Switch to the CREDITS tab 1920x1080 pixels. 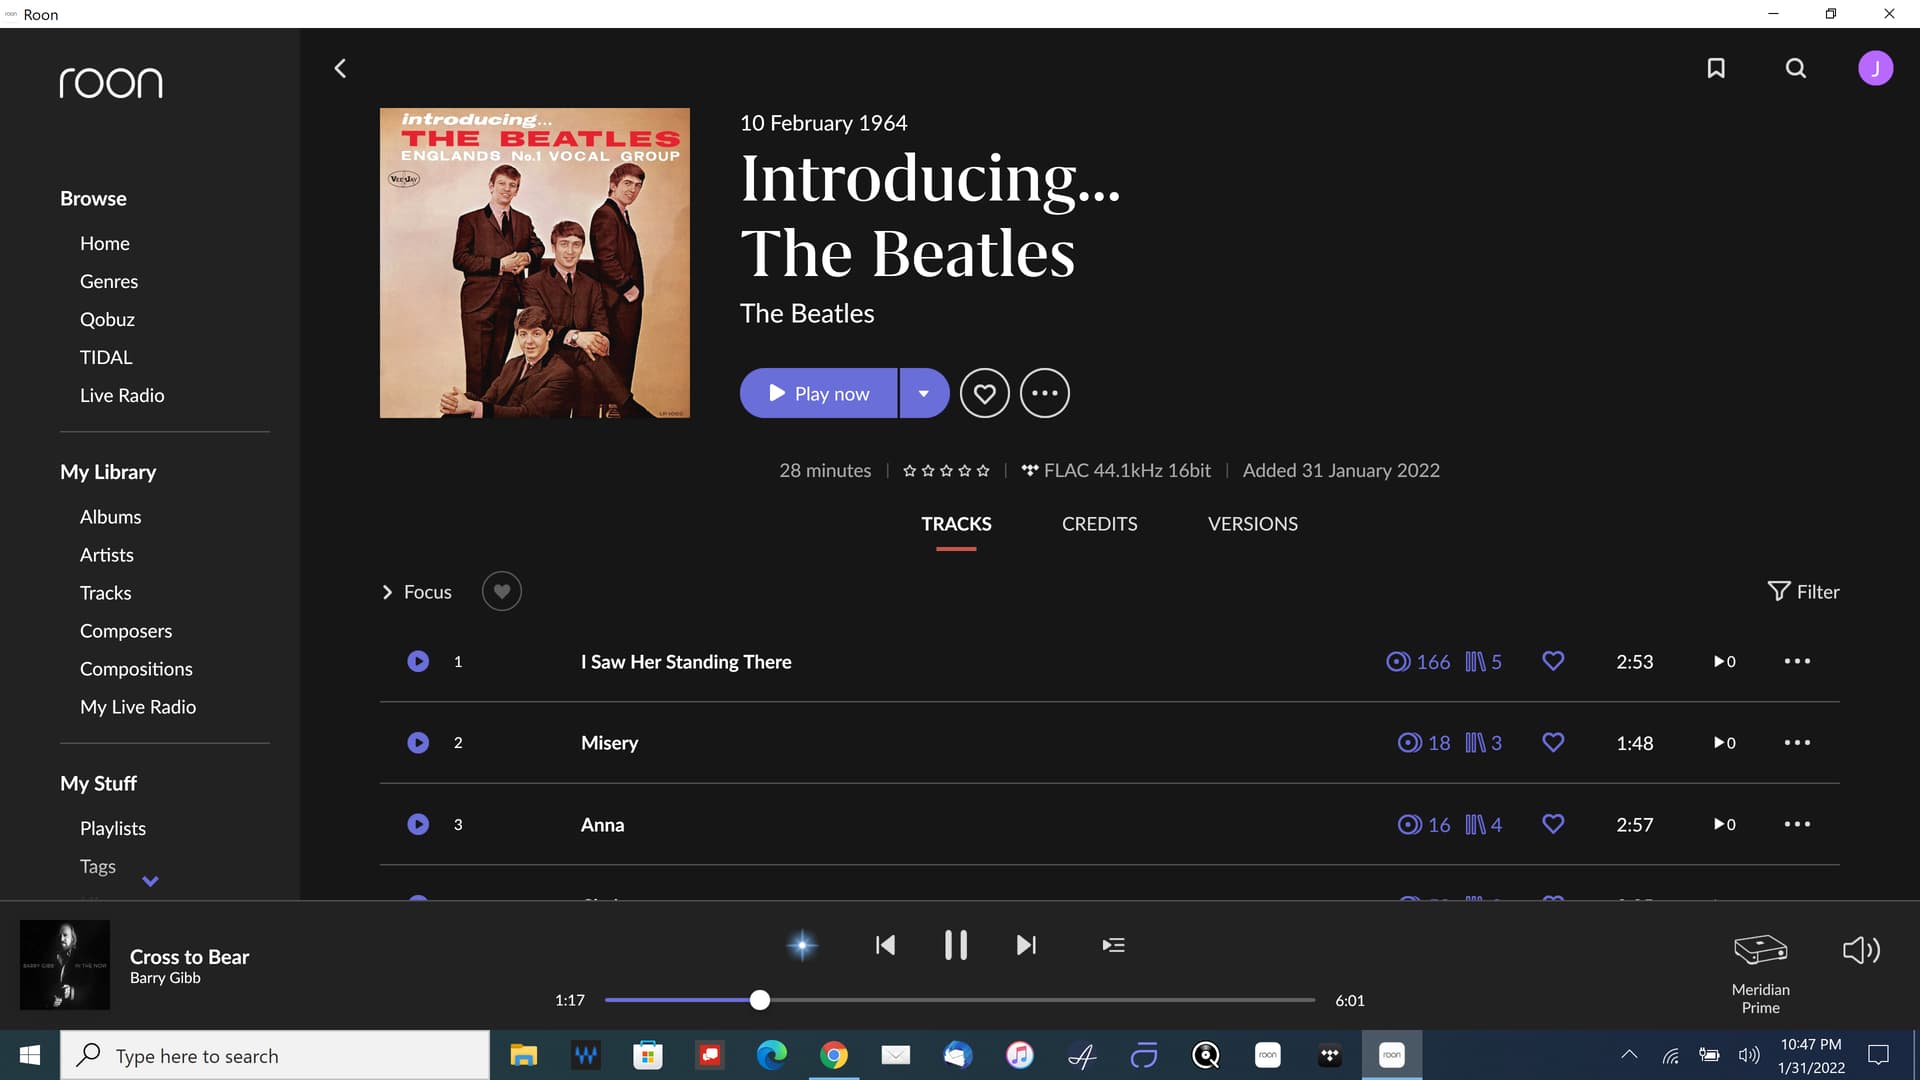pyautogui.click(x=1099, y=524)
